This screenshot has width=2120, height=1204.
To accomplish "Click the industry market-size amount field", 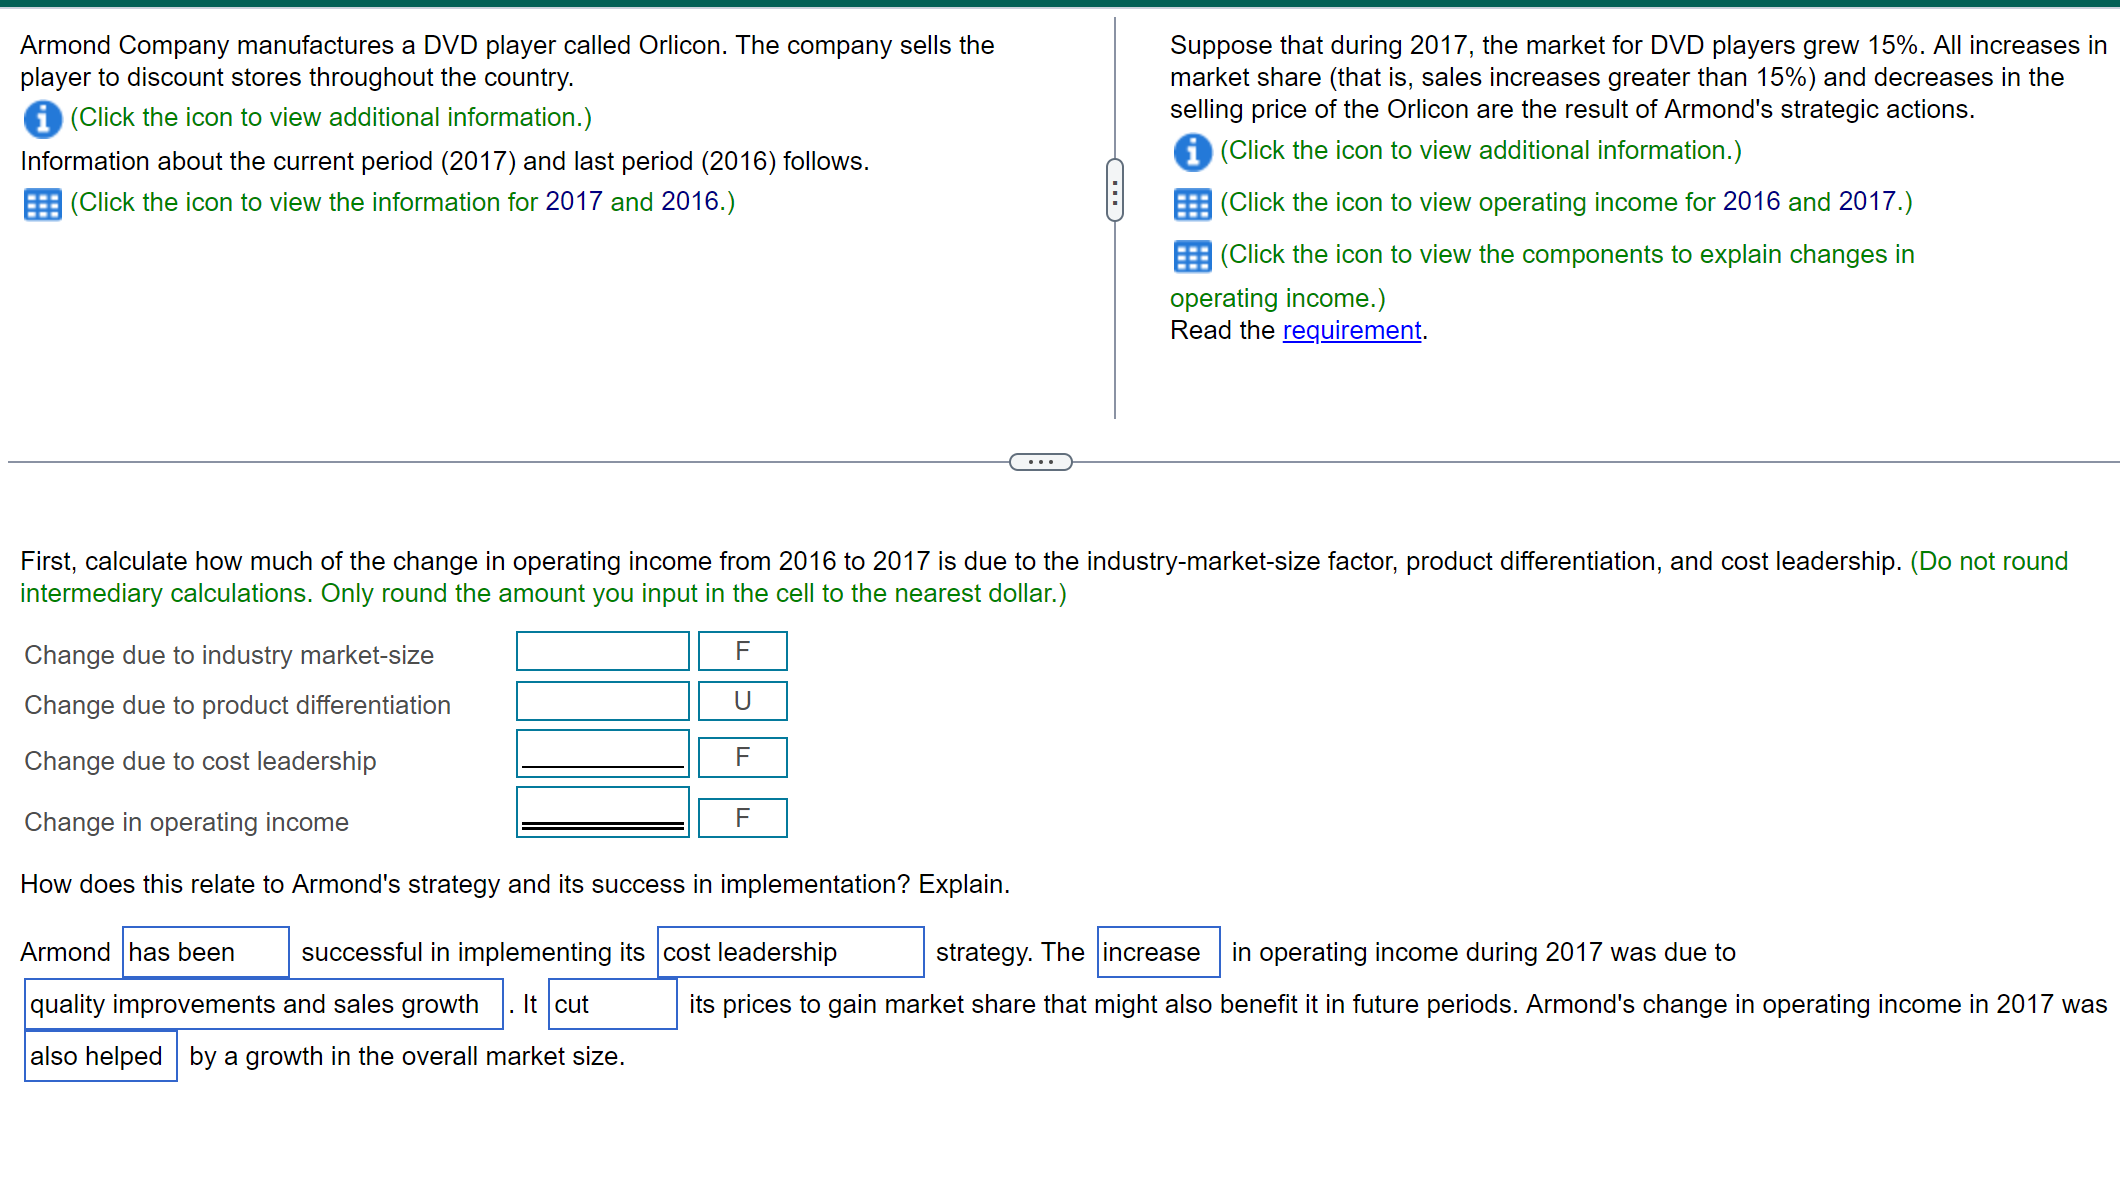I will click(602, 650).
